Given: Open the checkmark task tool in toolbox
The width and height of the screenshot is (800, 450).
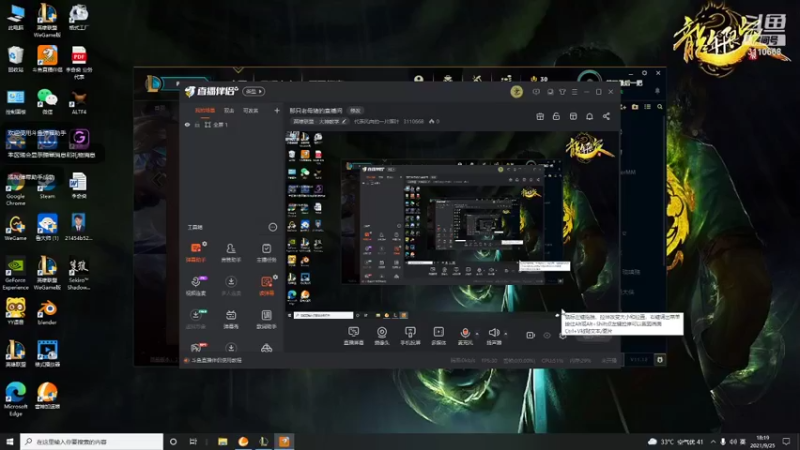Looking at the screenshot, I should tap(266, 252).
